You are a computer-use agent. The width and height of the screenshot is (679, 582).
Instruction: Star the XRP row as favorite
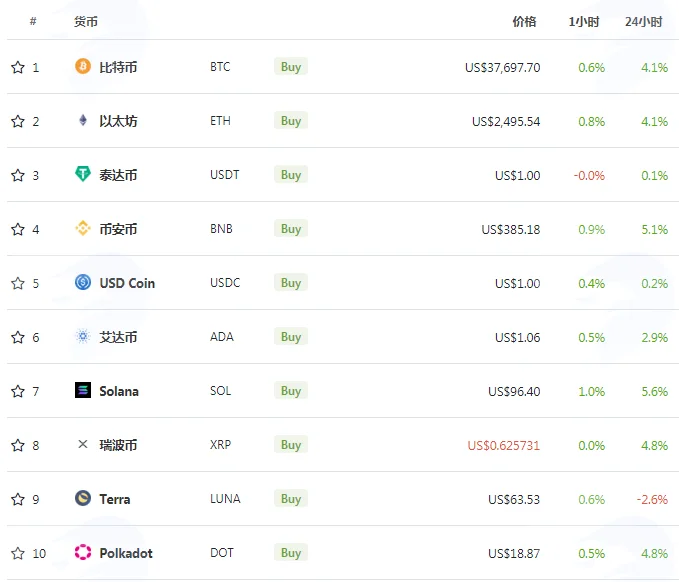[18, 445]
